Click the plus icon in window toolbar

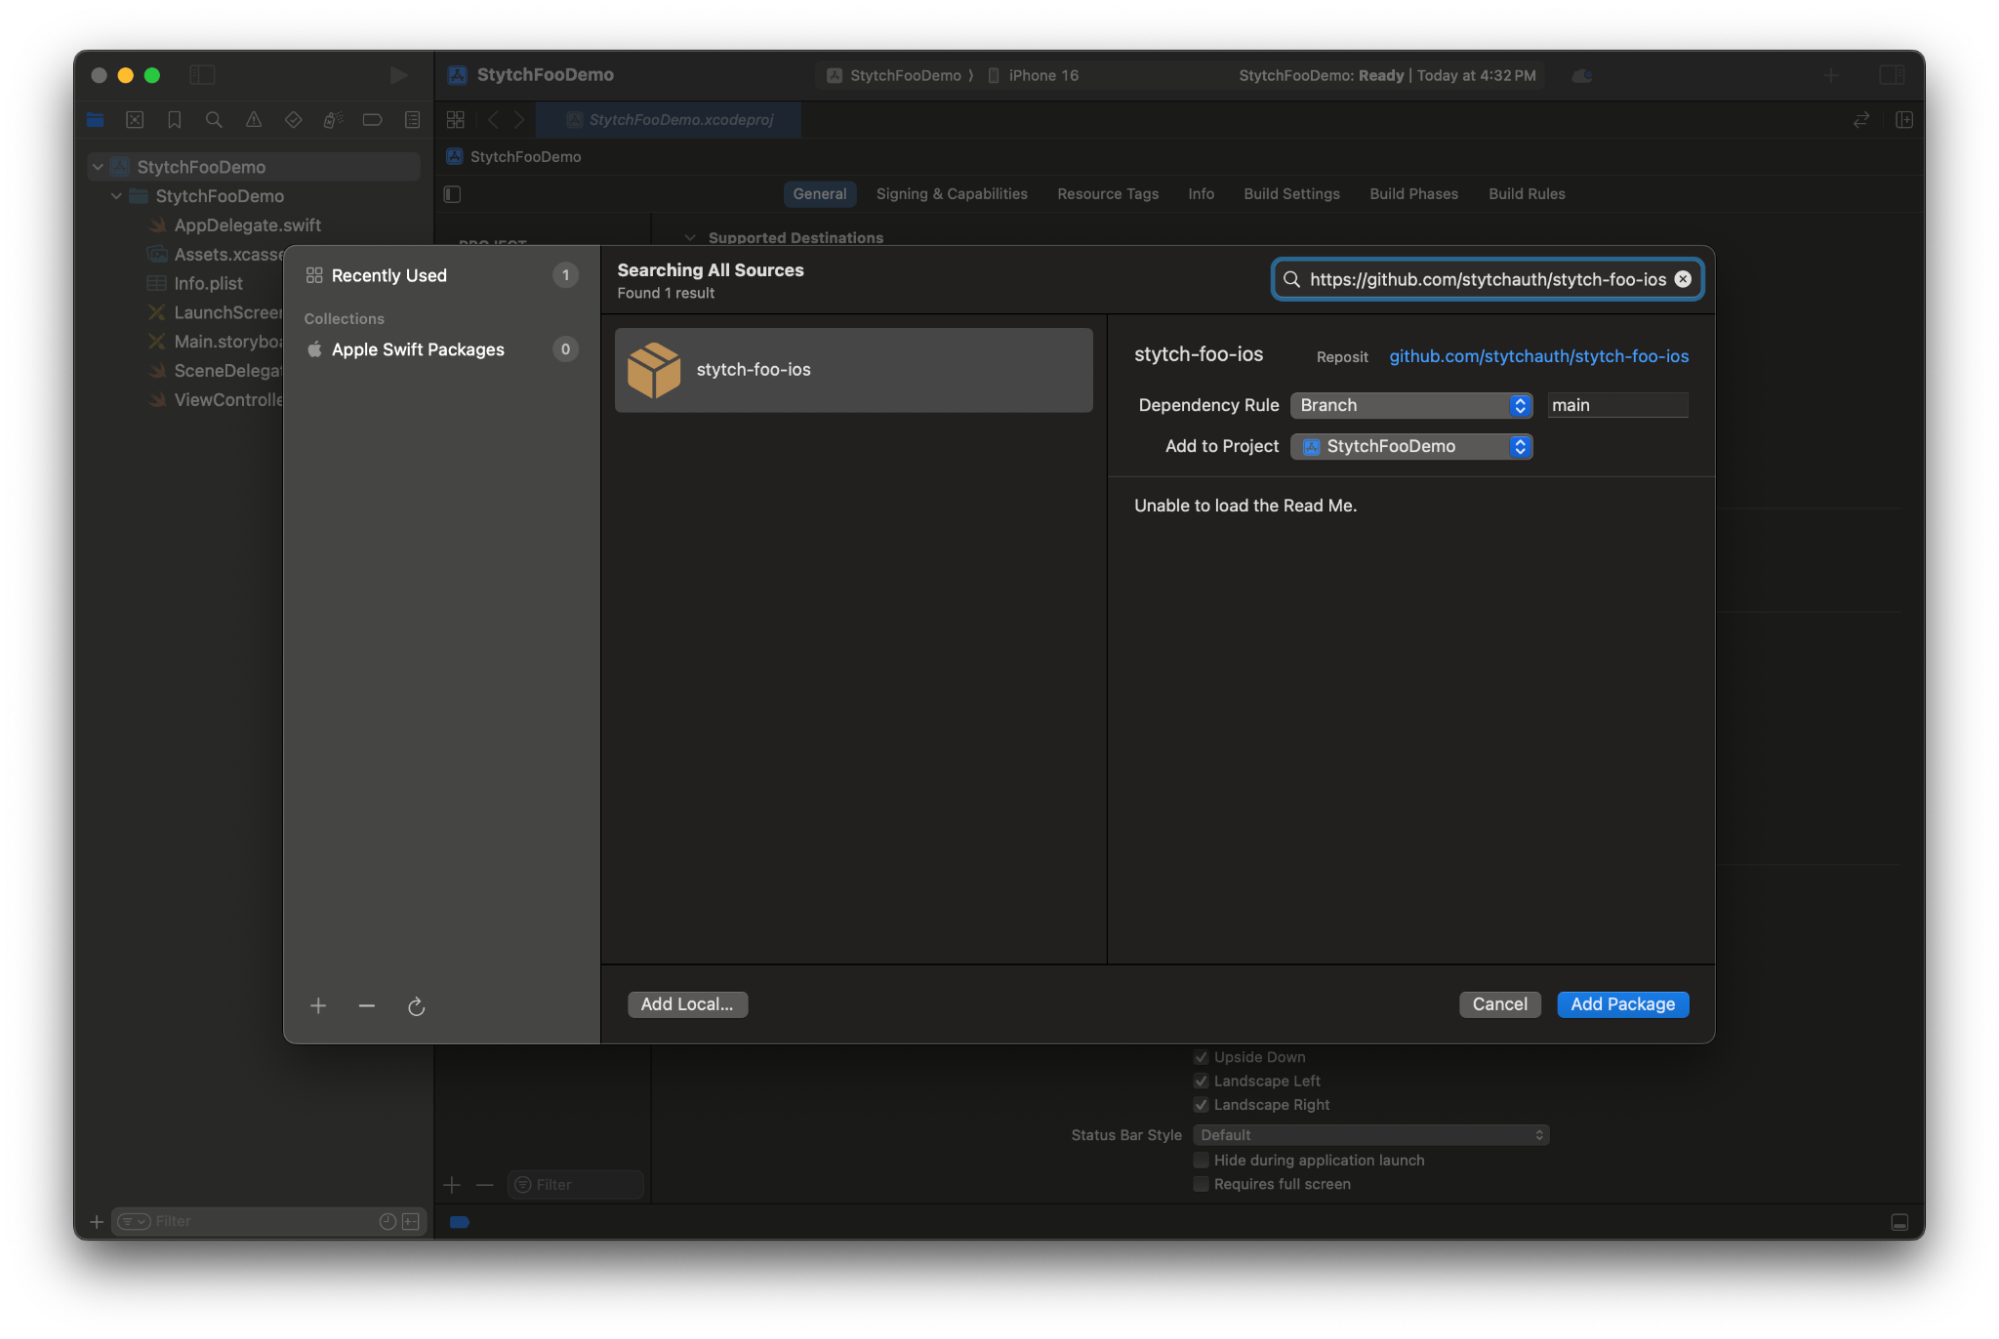[1831, 75]
